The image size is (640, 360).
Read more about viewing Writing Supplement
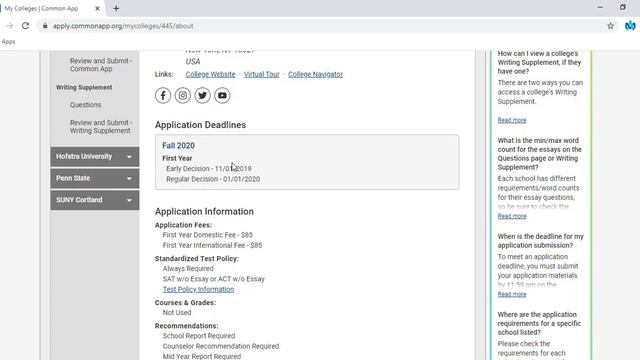coord(512,120)
